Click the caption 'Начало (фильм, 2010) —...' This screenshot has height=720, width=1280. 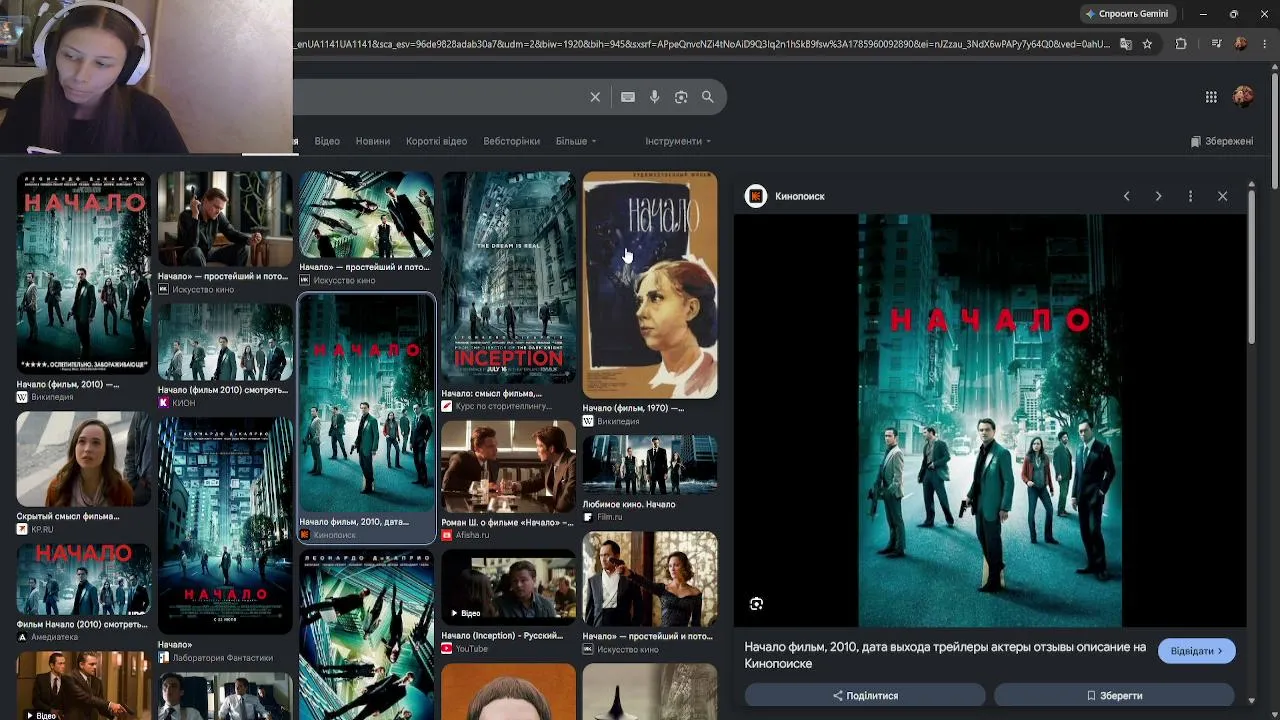click(x=68, y=384)
